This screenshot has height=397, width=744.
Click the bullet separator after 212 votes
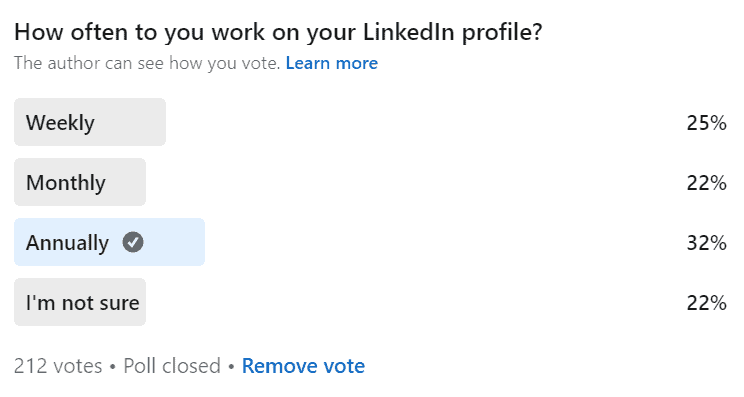tap(112, 367)
